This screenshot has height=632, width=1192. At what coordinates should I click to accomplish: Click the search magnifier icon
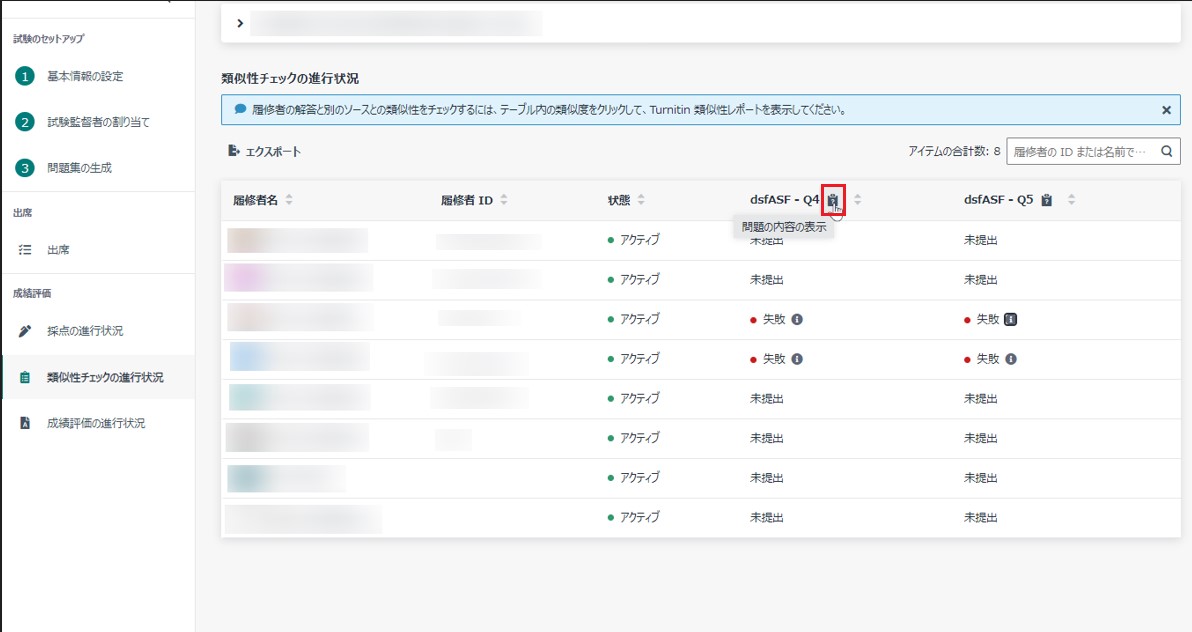[1166, 152]
